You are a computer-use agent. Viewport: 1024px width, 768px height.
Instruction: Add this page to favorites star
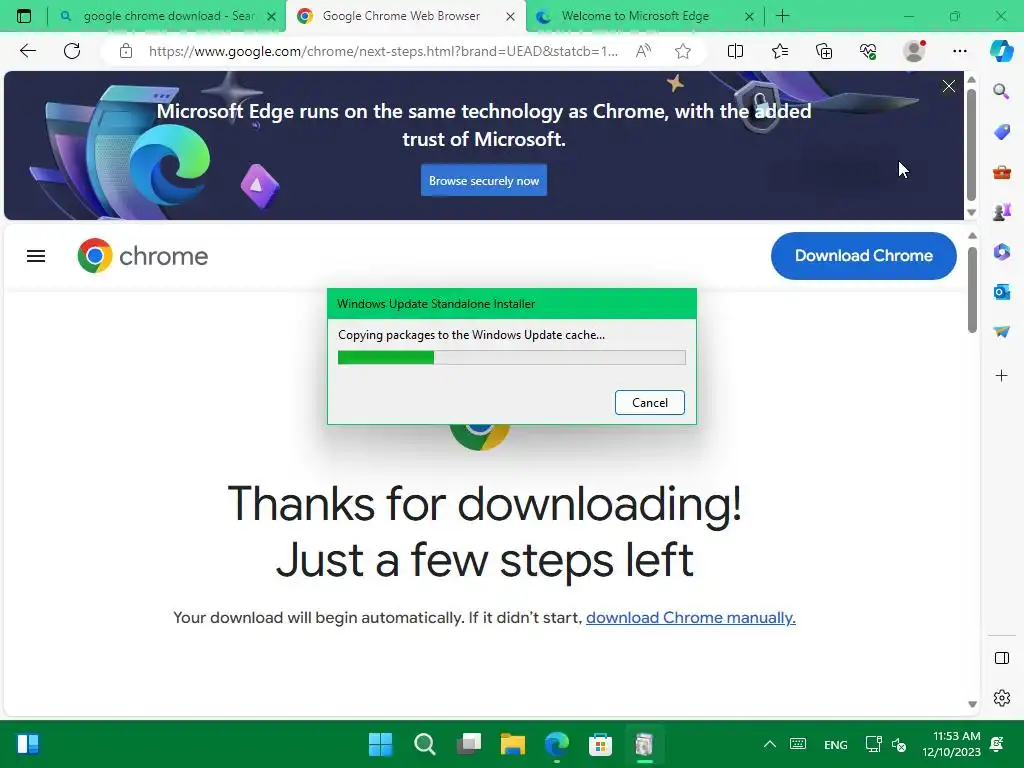point(682,51)
